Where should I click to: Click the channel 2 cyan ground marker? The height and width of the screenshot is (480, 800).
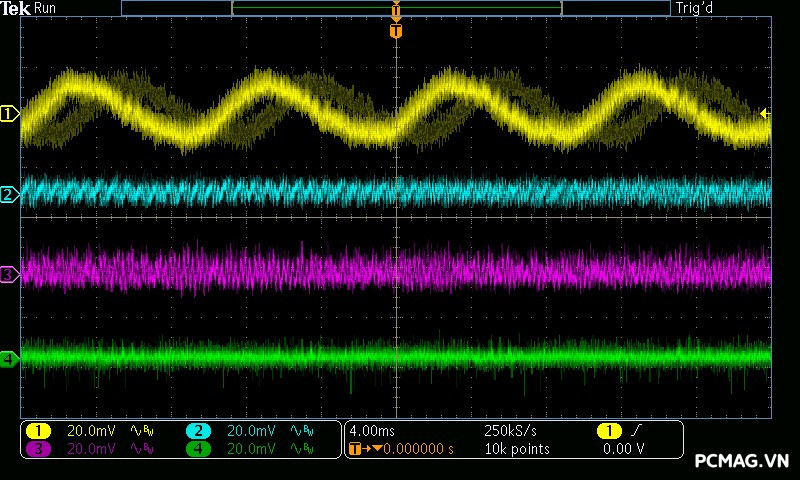tap(9, 194)
